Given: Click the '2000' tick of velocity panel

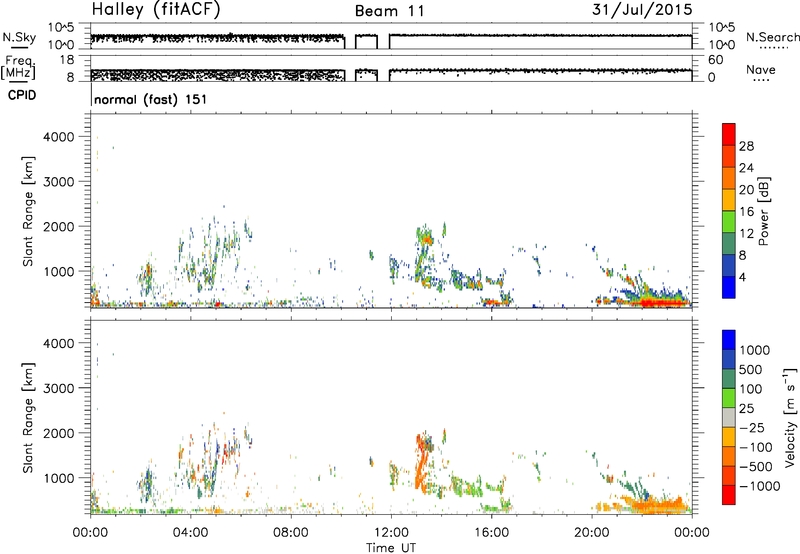Looking at the screenshot, I should [x=59, y=433].
